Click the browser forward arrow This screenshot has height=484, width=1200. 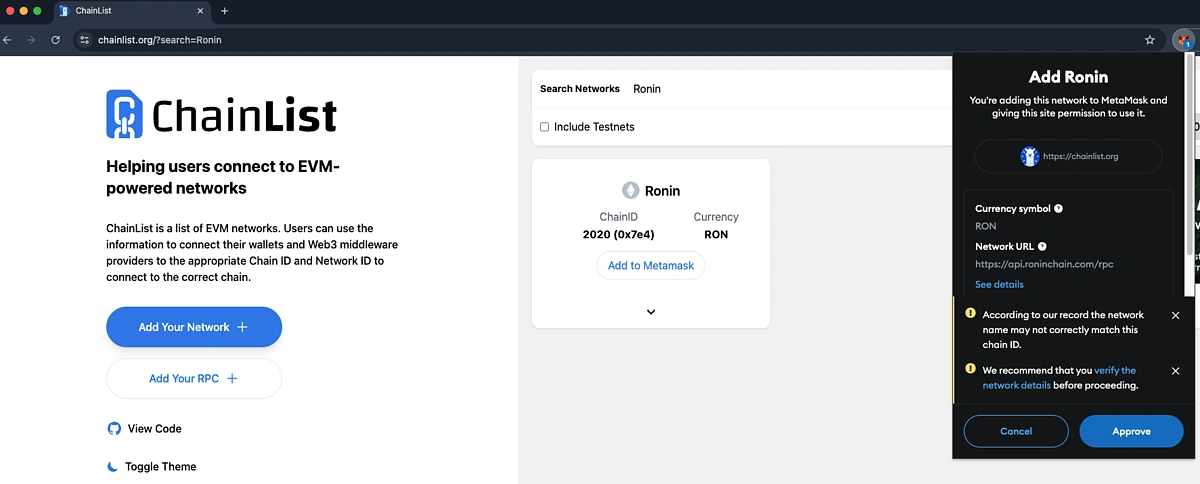click(31, 40)
